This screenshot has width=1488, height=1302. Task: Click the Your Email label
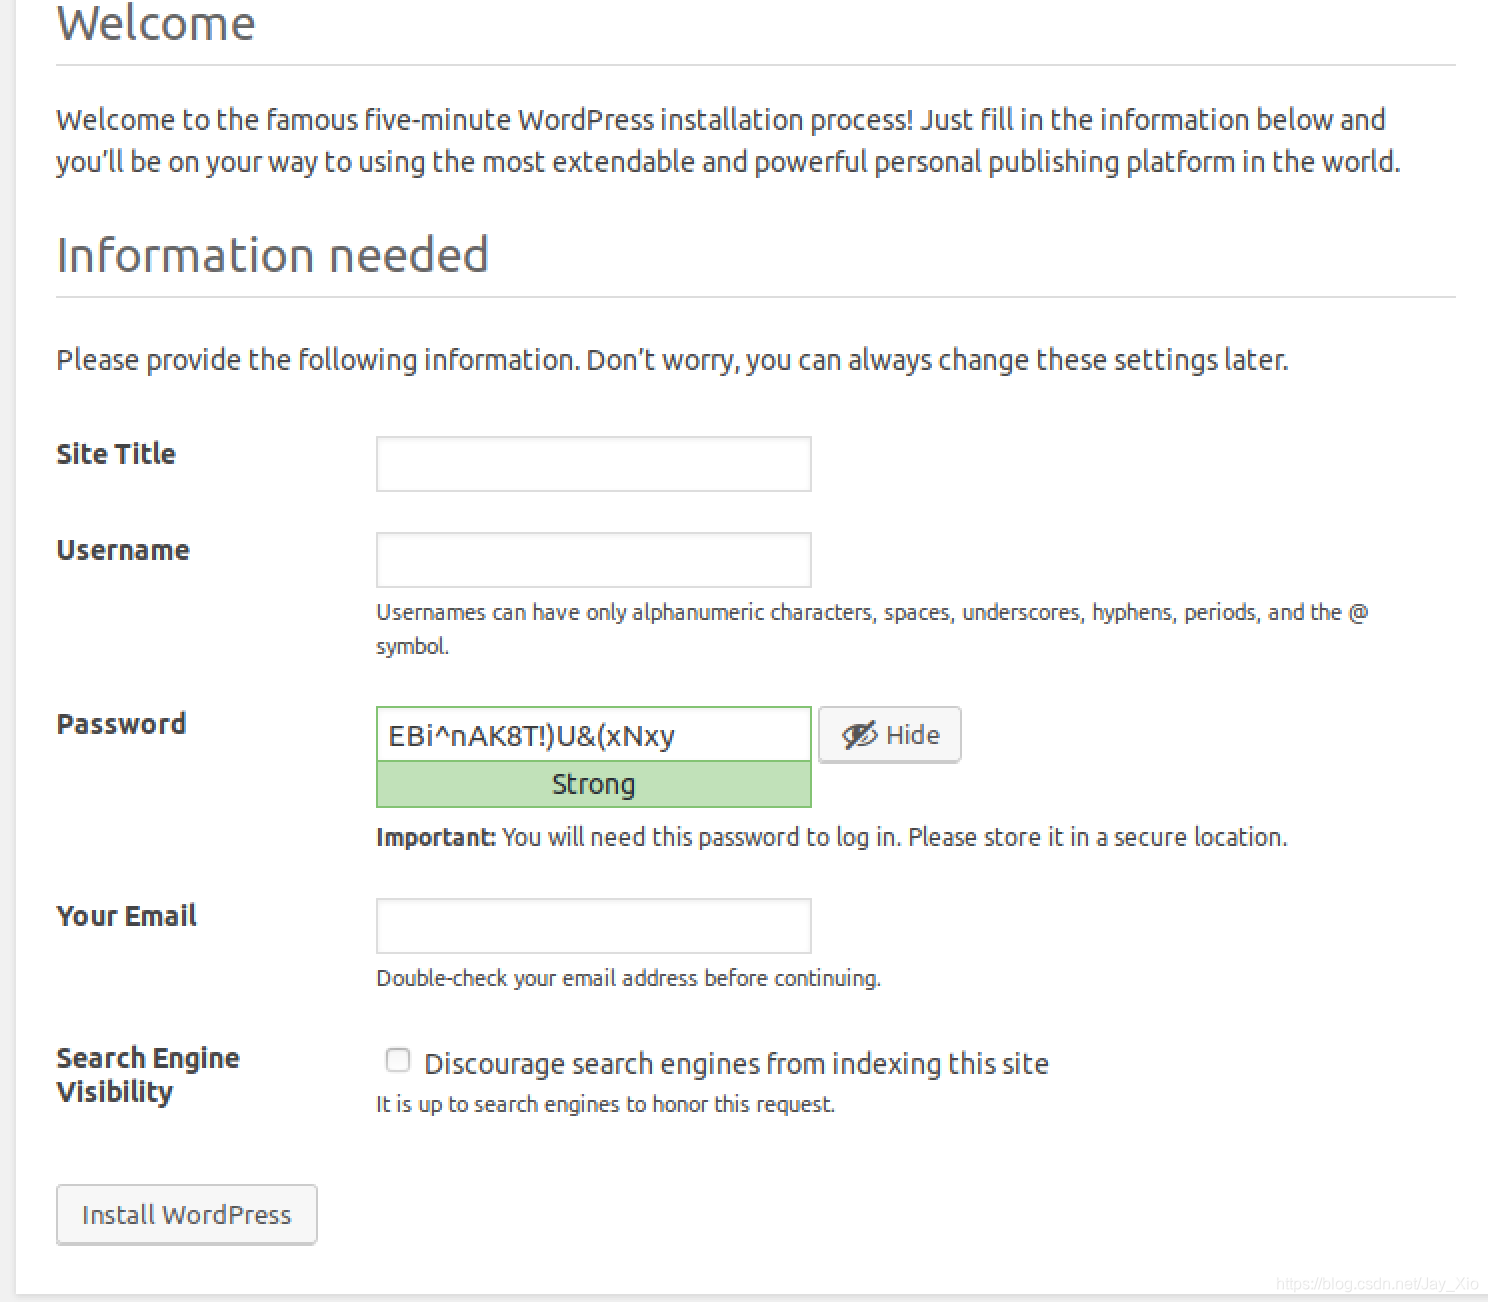[126, 916]
